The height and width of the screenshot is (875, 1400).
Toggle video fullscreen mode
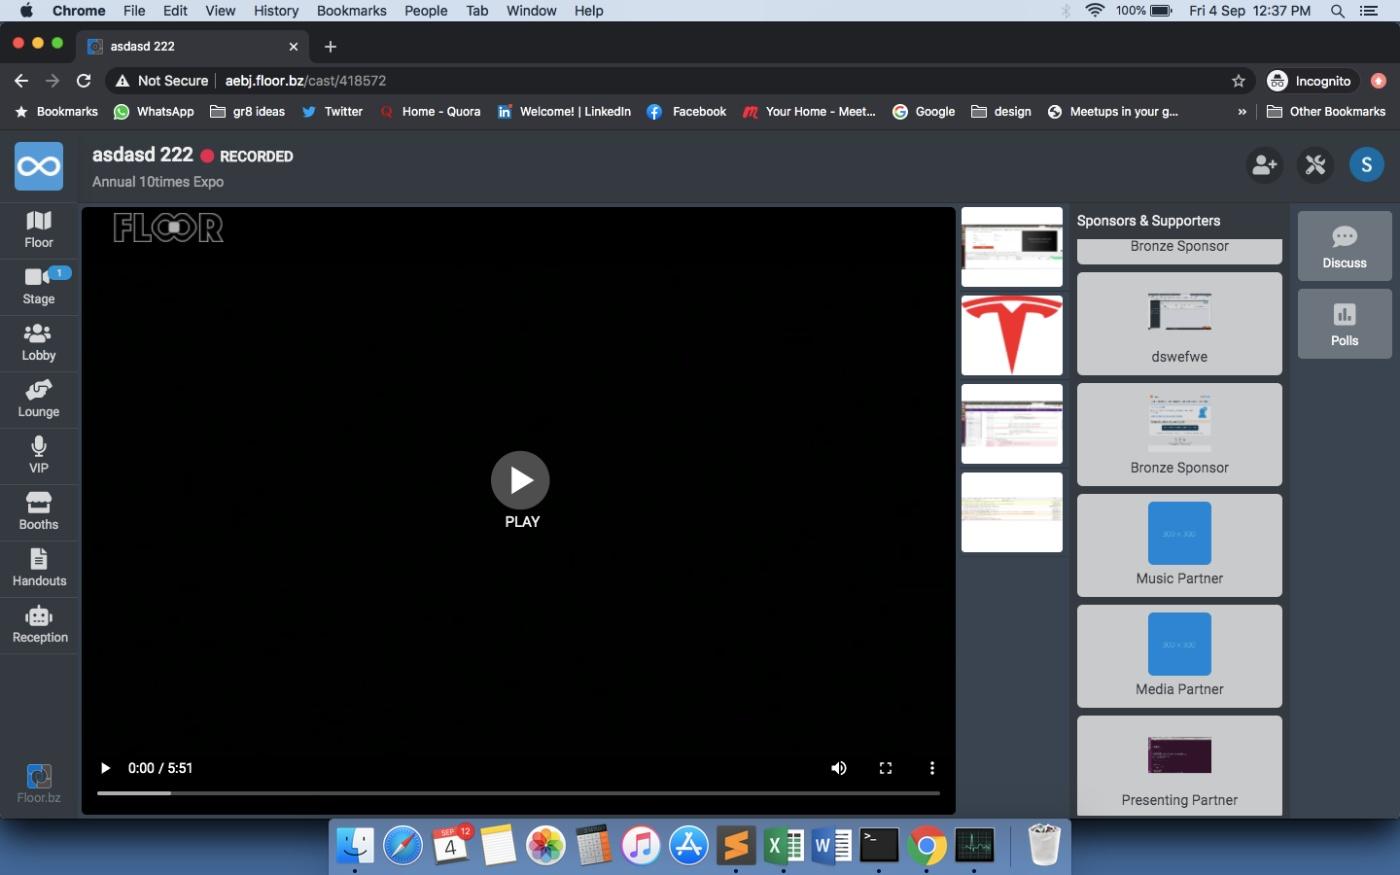885,768
